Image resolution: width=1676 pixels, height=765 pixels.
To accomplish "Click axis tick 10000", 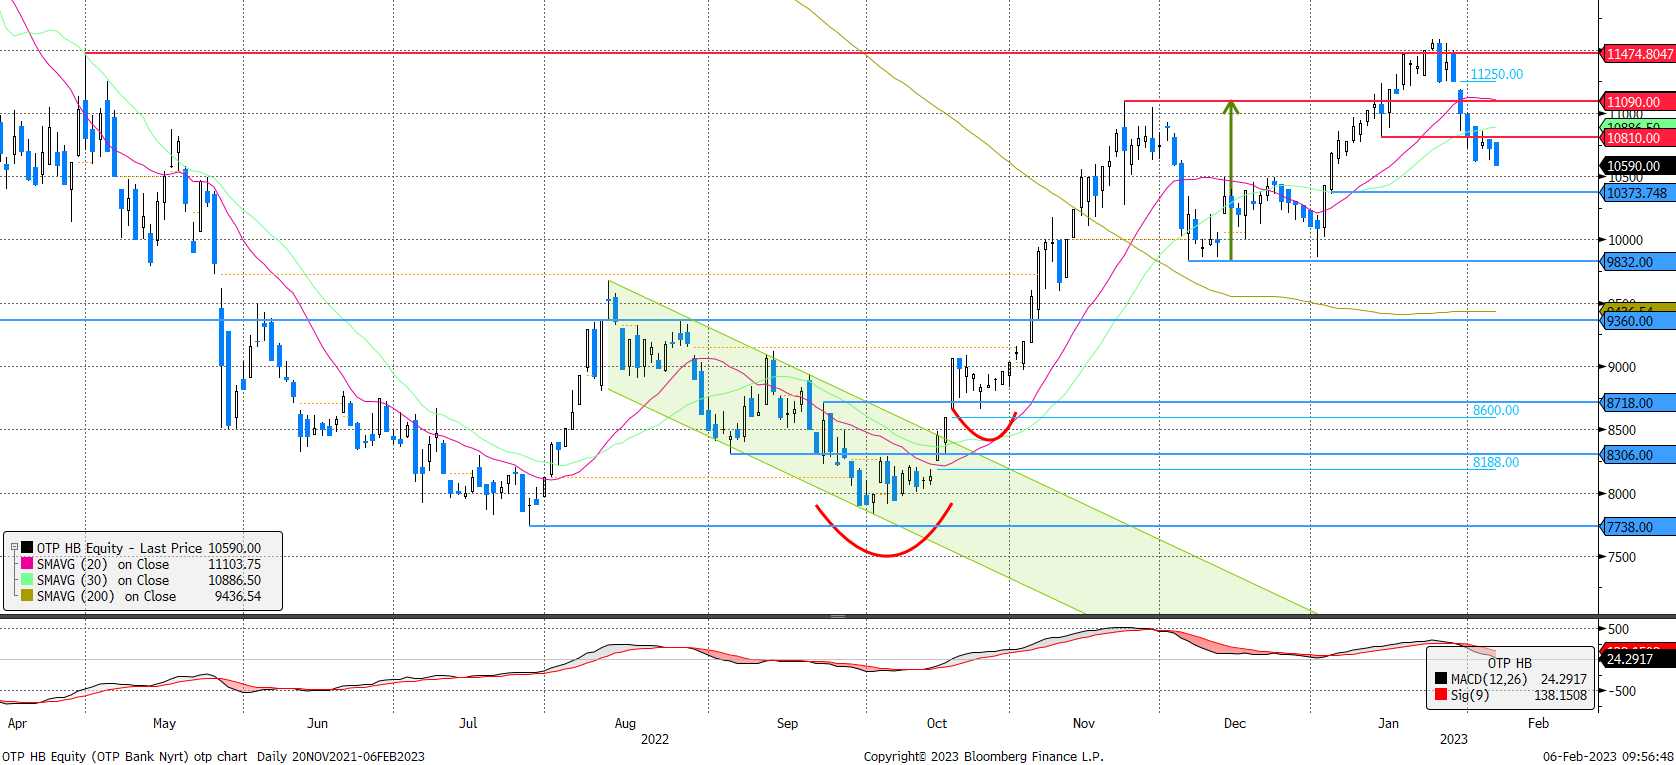I will (1625, 240).
